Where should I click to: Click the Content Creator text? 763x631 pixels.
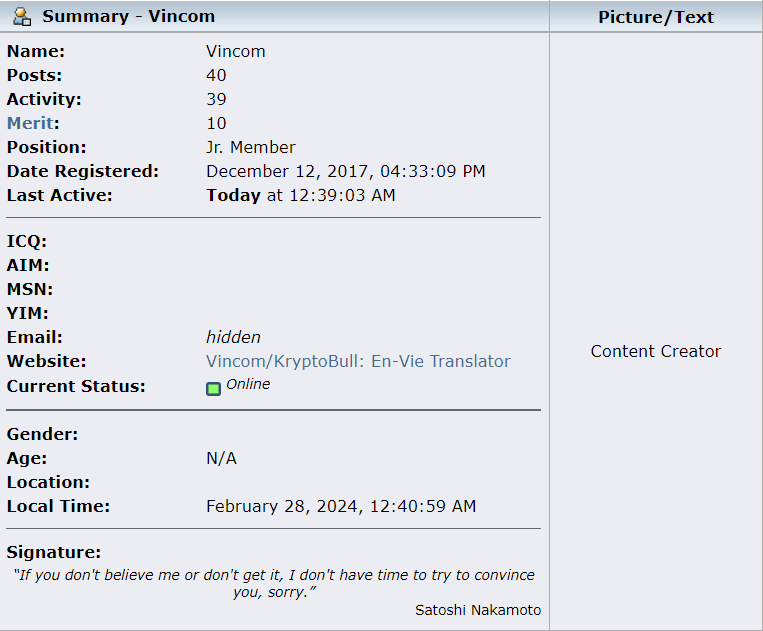click(656, 351)
